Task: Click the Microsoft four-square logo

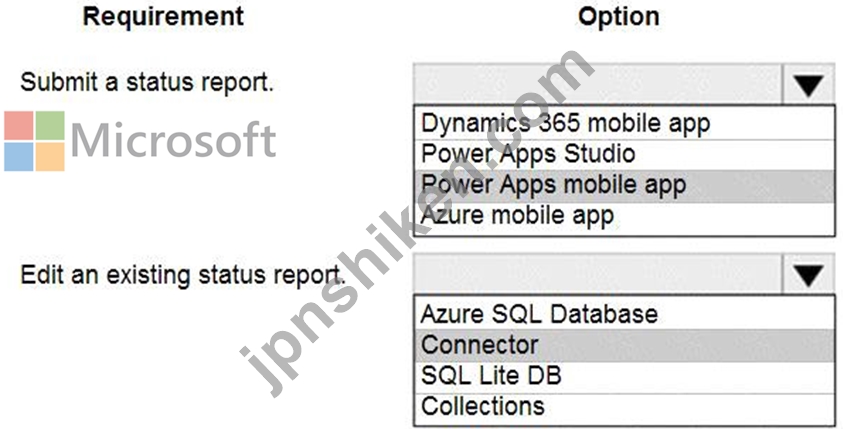Action: (x=35, y=141)
